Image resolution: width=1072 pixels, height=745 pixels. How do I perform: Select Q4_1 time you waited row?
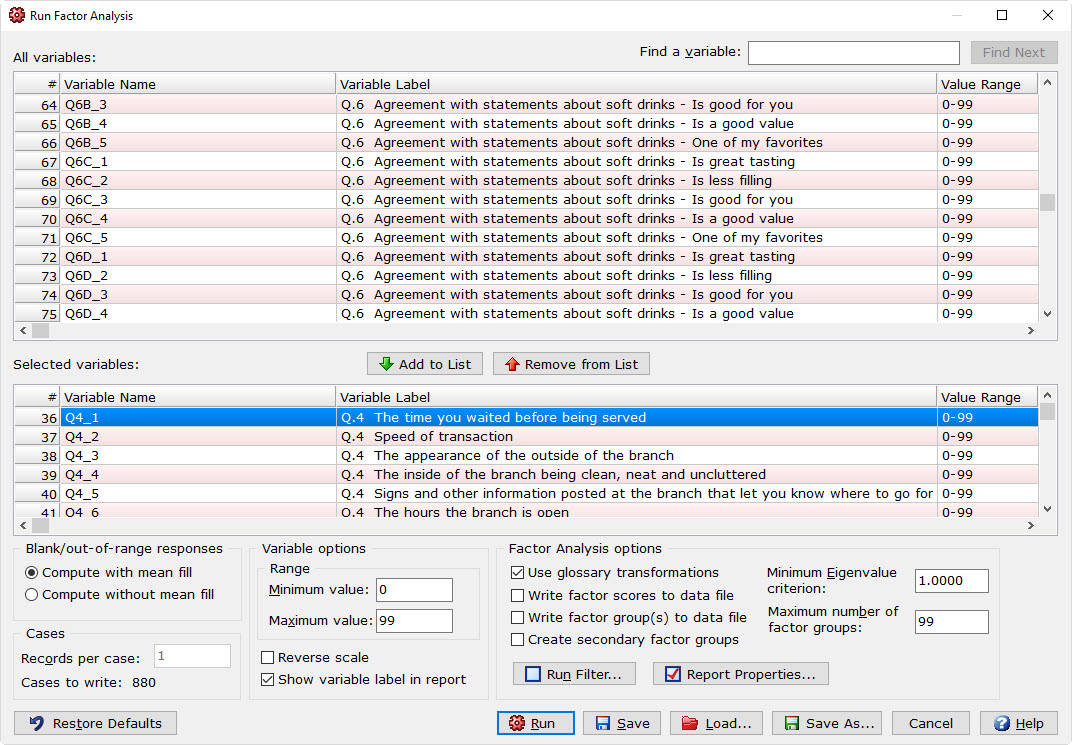[x=526, y=418]
